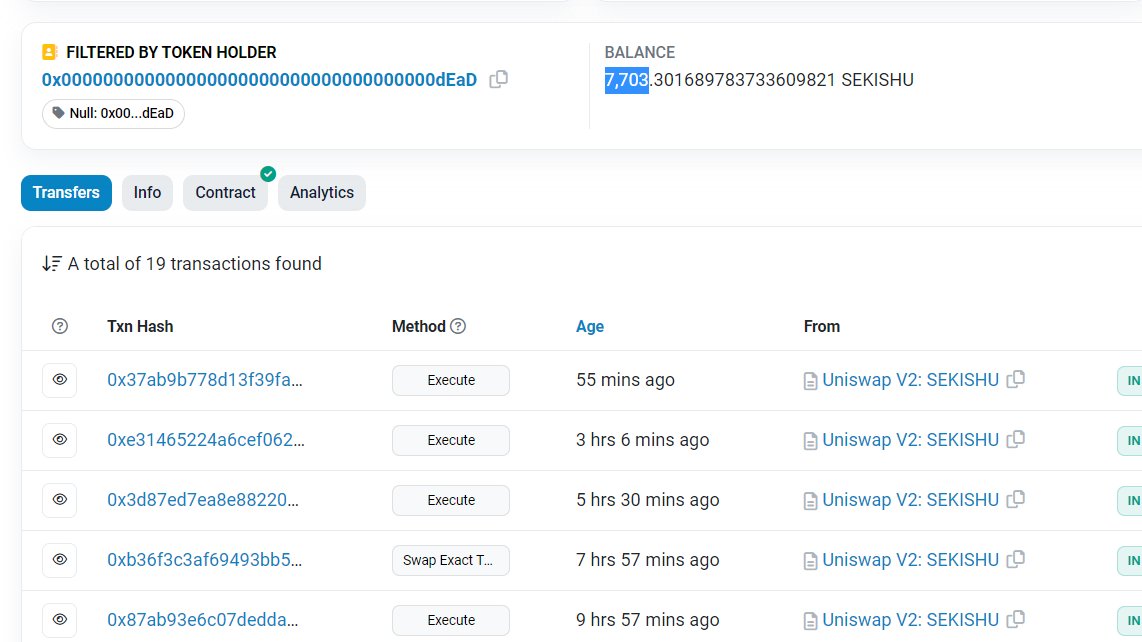Screen dimensions: 1142x642
Task: Click the orange token holder filter icon
Action: point(50,52)
